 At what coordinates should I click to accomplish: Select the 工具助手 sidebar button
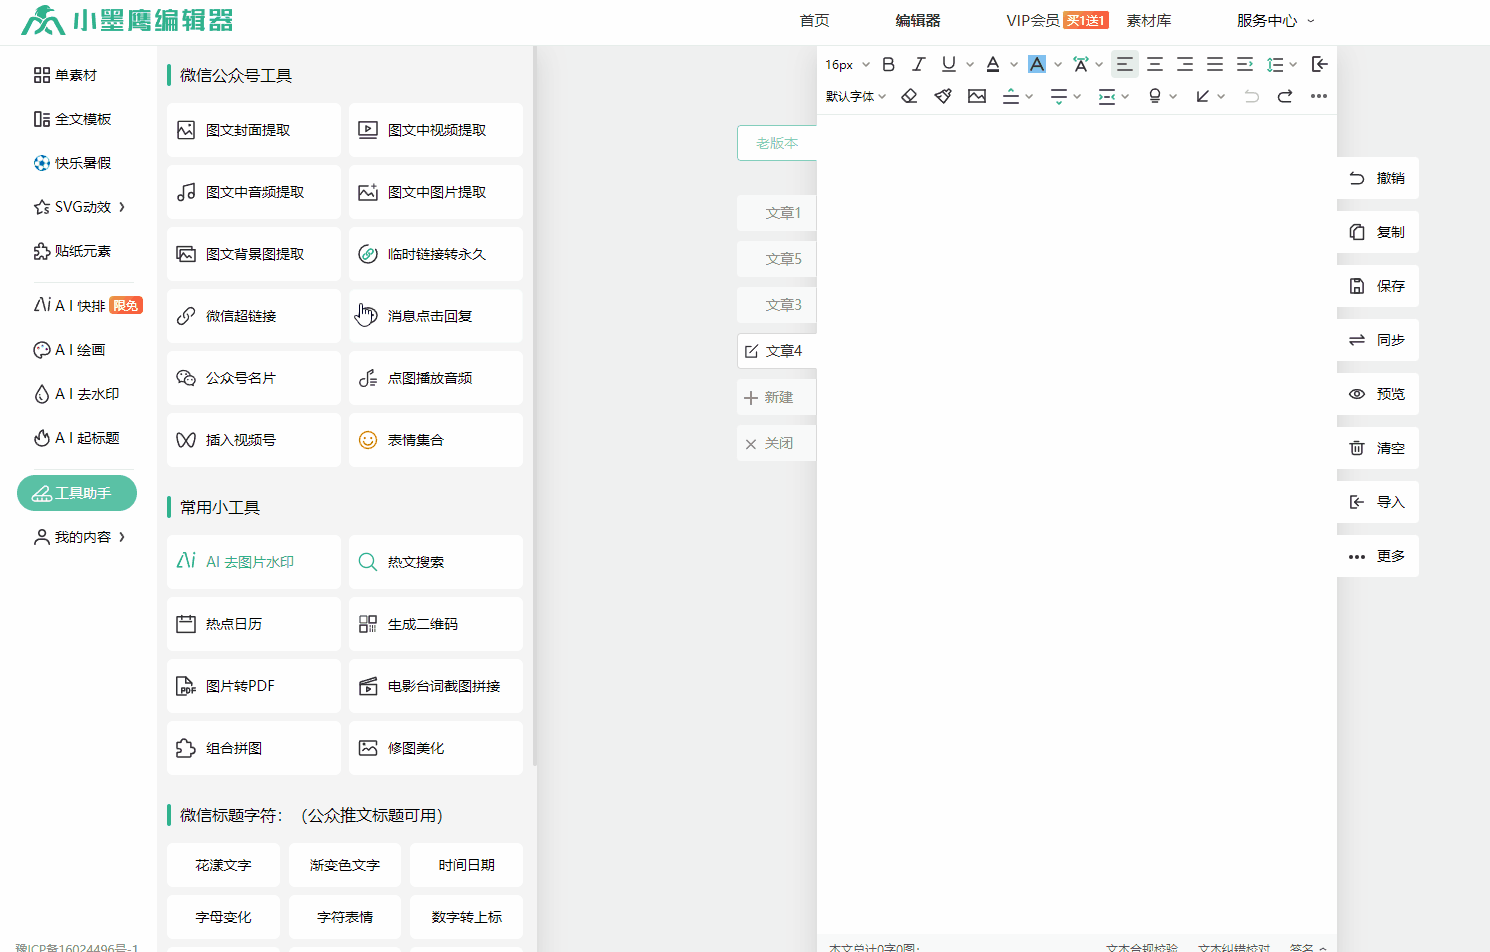[77, 493]
